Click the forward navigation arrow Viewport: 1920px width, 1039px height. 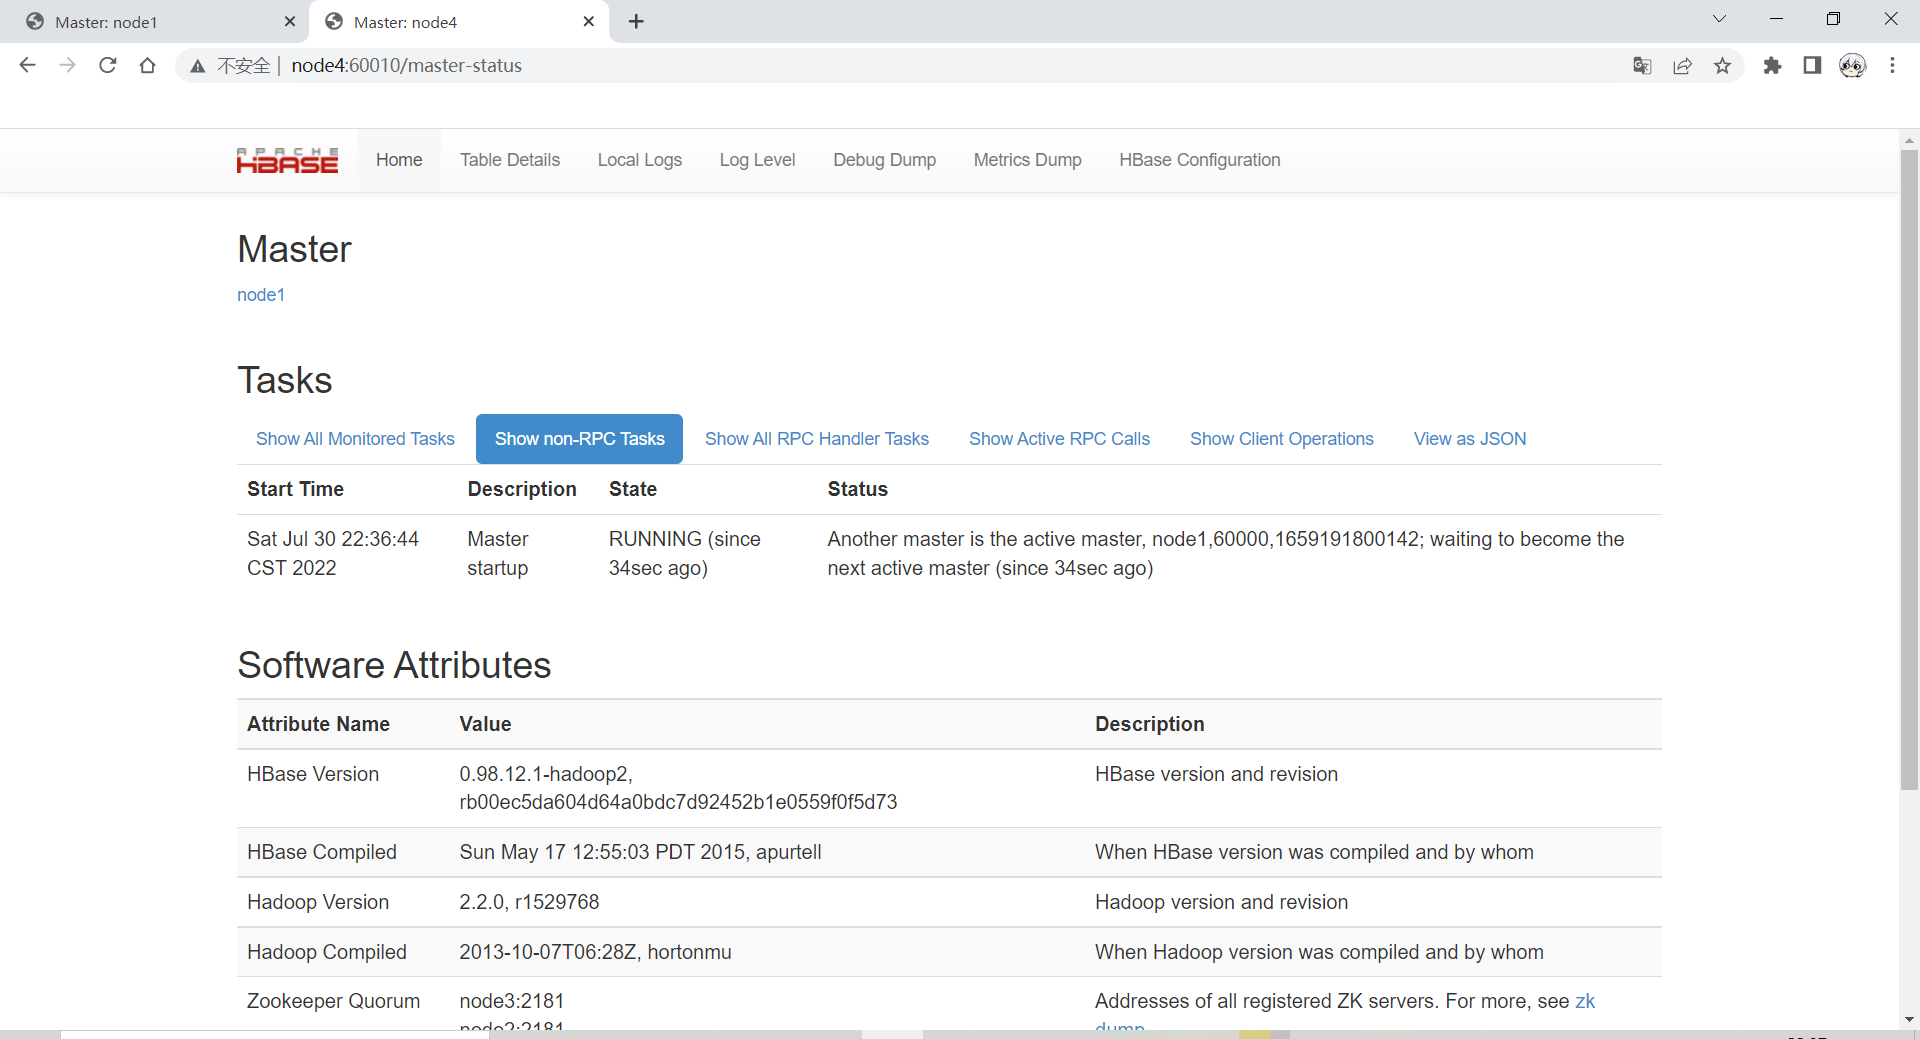67,65
